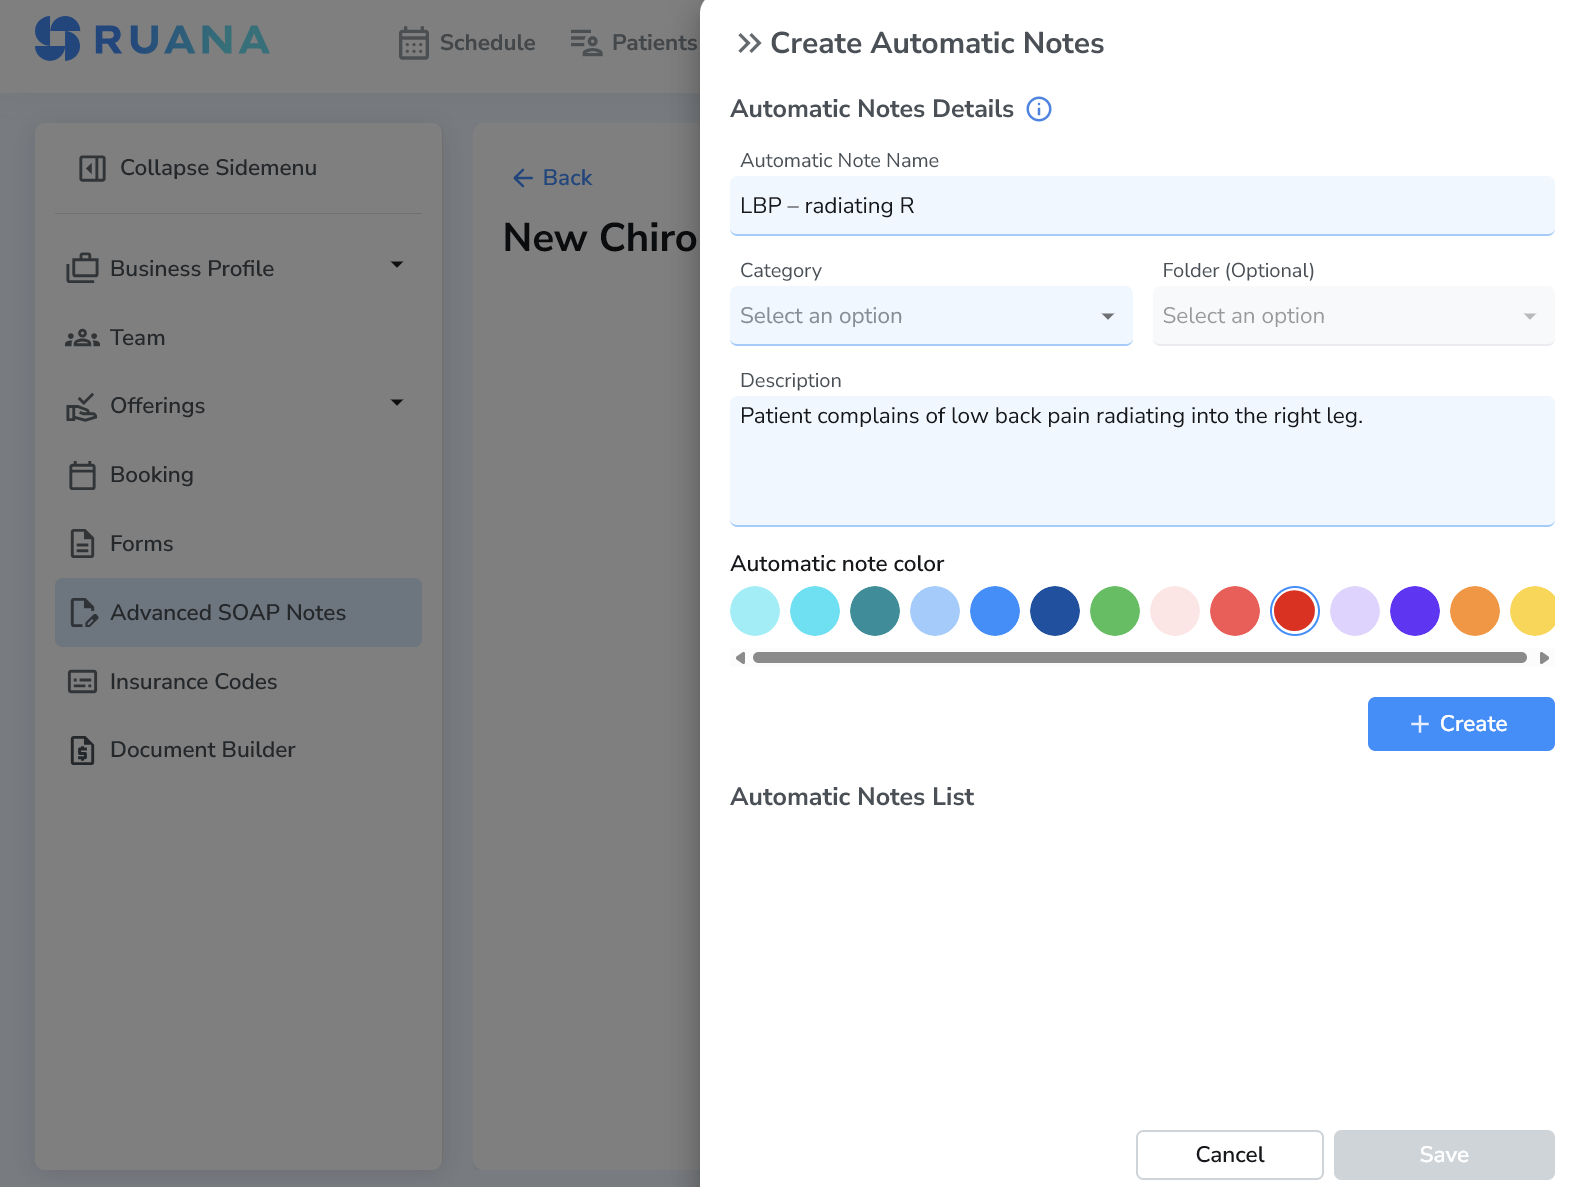Open the Schedule menu

pos(467,43)
